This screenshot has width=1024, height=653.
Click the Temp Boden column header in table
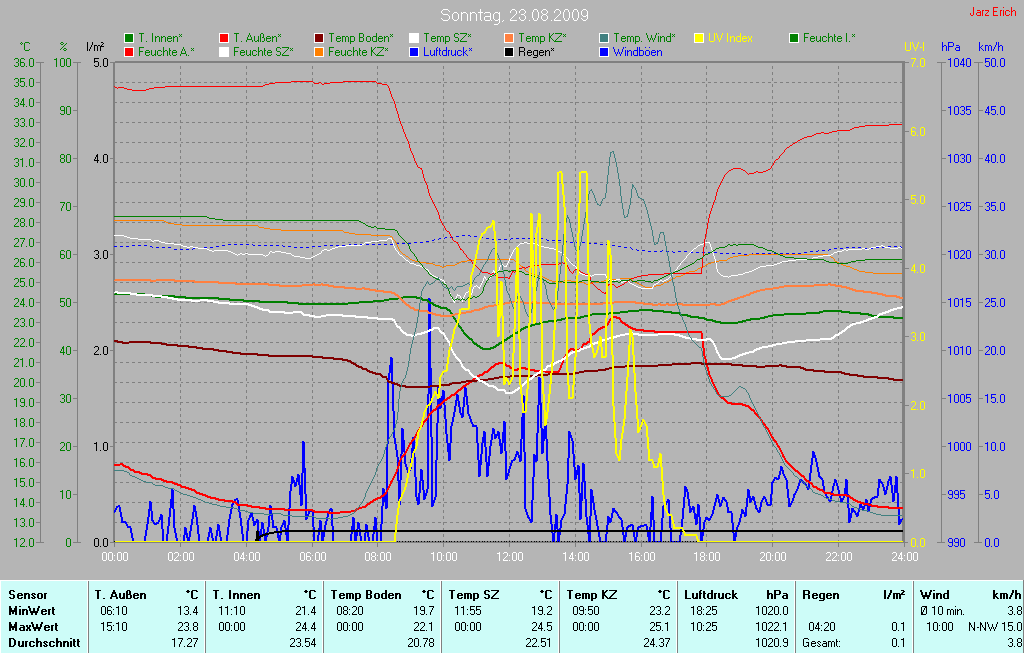[x=366, y=595]
